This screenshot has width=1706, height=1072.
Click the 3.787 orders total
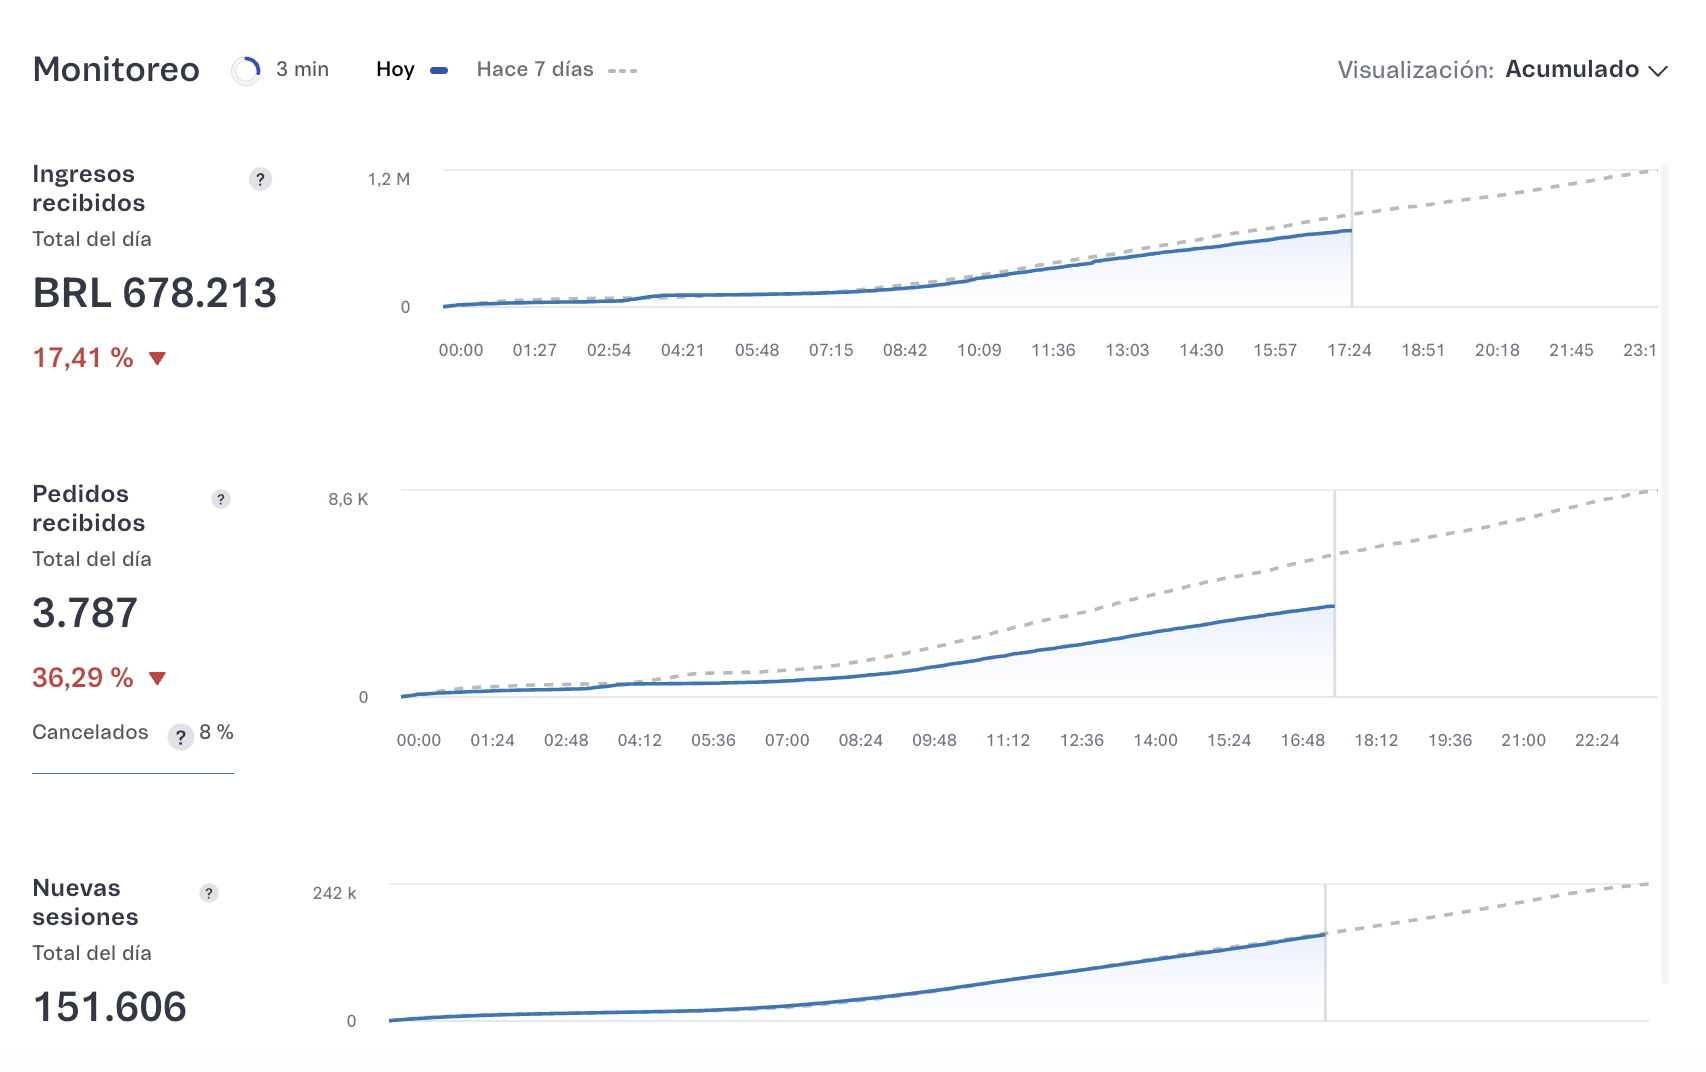click(x=85, y=613)
